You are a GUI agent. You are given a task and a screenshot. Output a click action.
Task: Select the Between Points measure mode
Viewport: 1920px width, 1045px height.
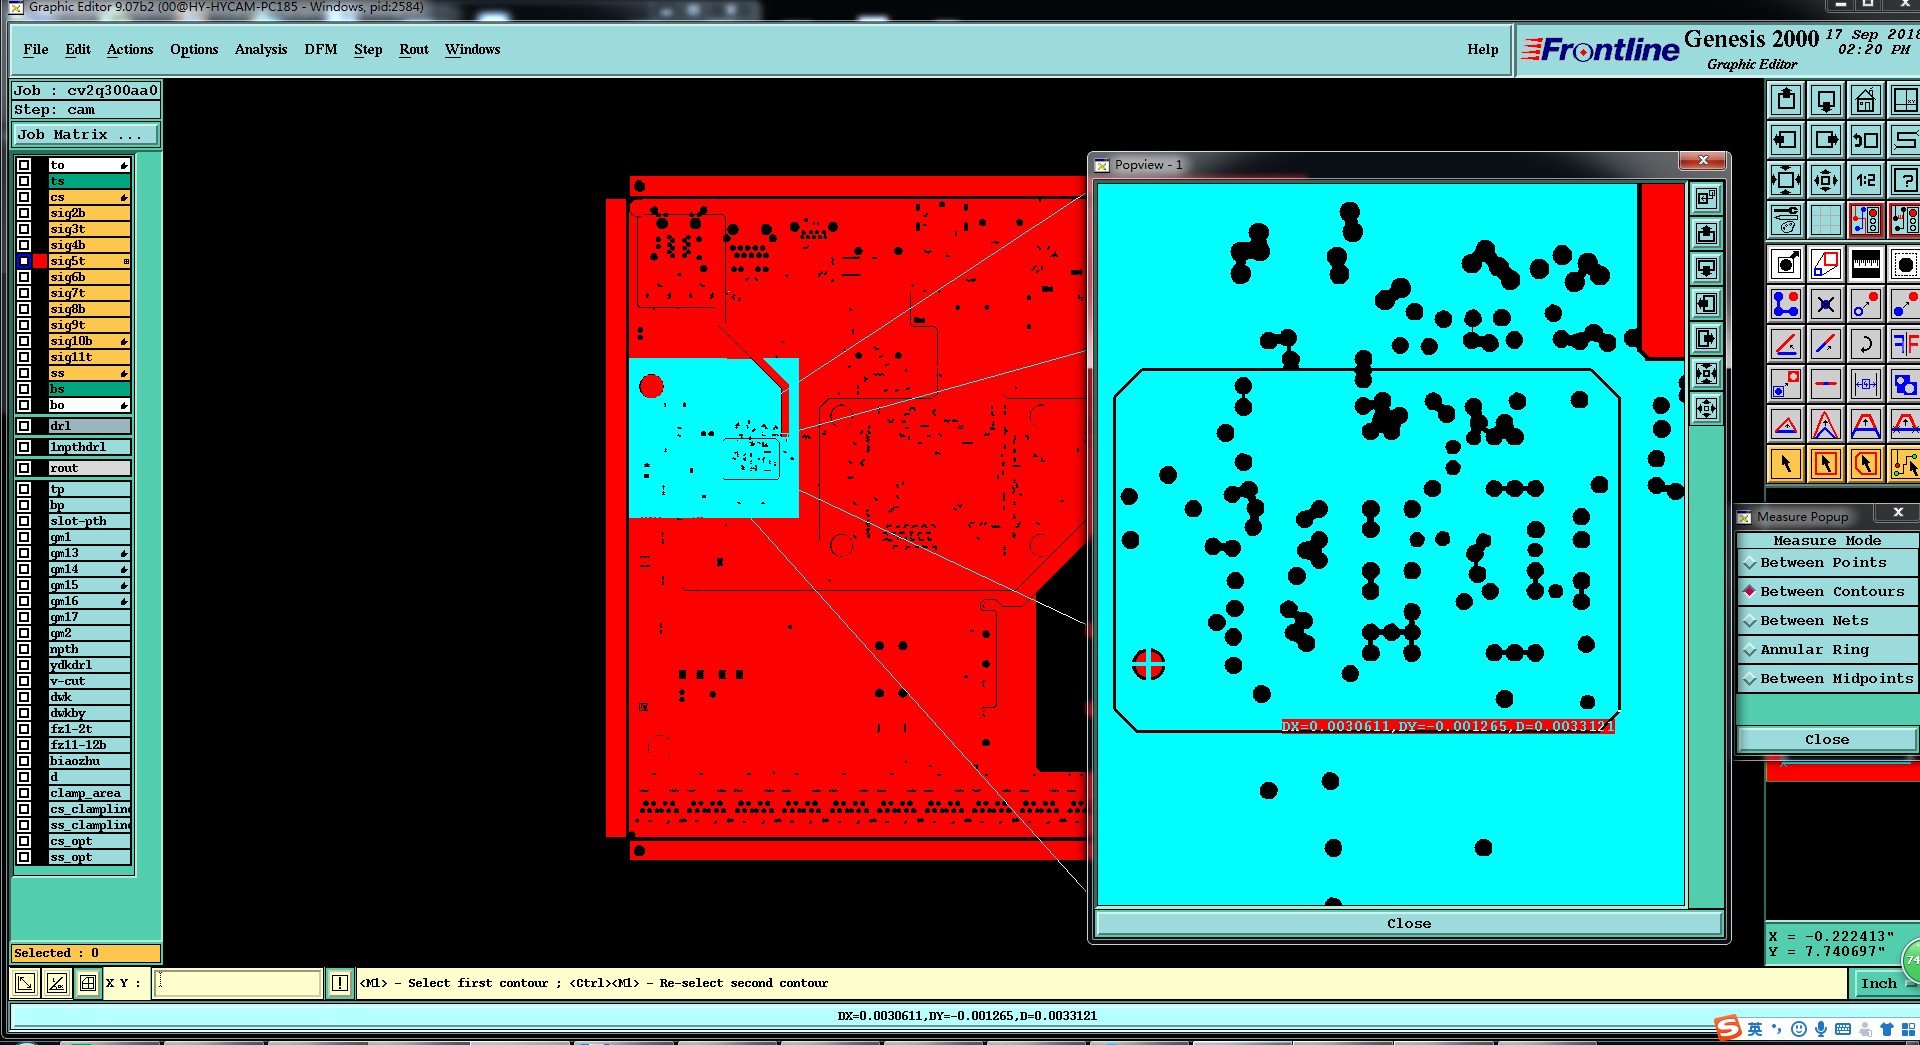(x=1827, y=563)
